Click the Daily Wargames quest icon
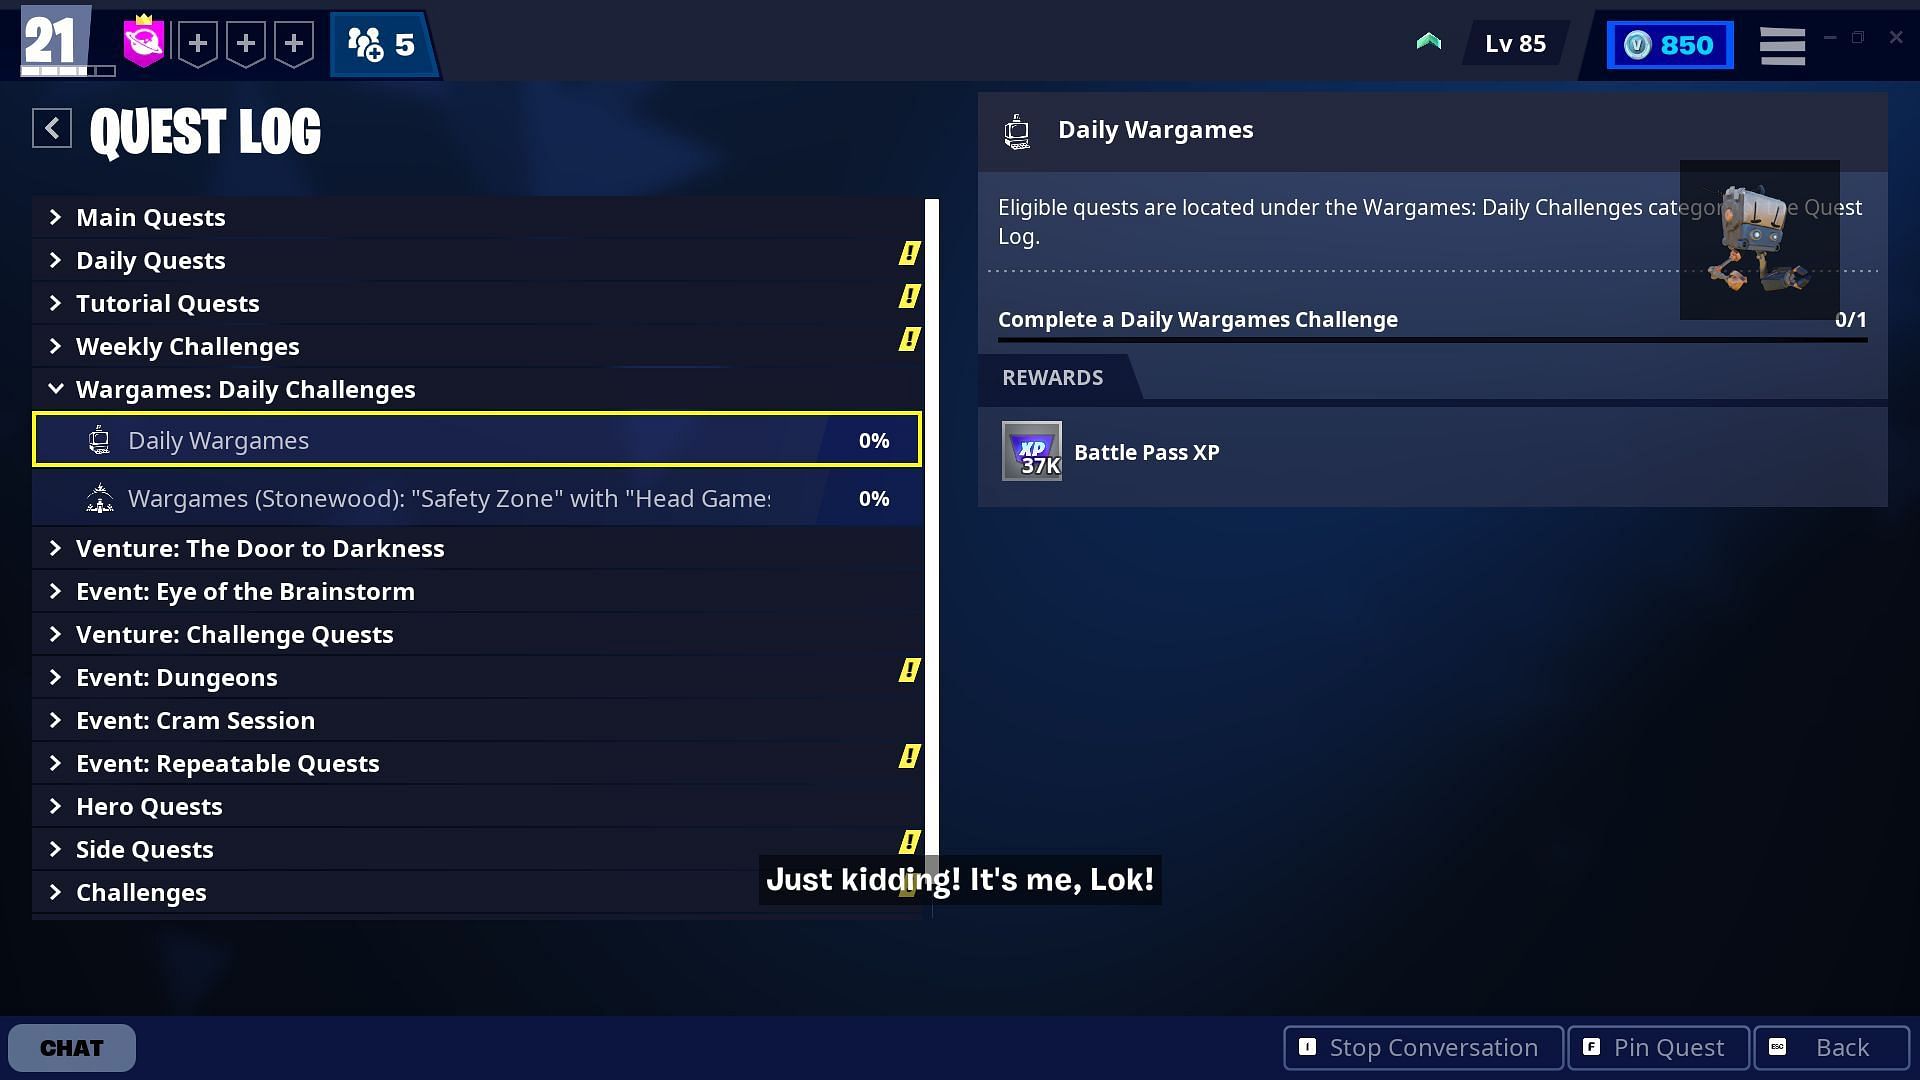This screenshot has height=1080, width=1920. (x=99, y=439)
